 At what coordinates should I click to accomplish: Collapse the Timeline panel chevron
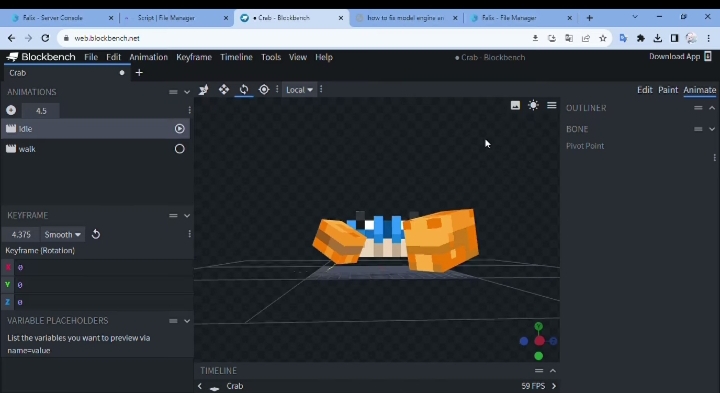click(x=553, y=371)
